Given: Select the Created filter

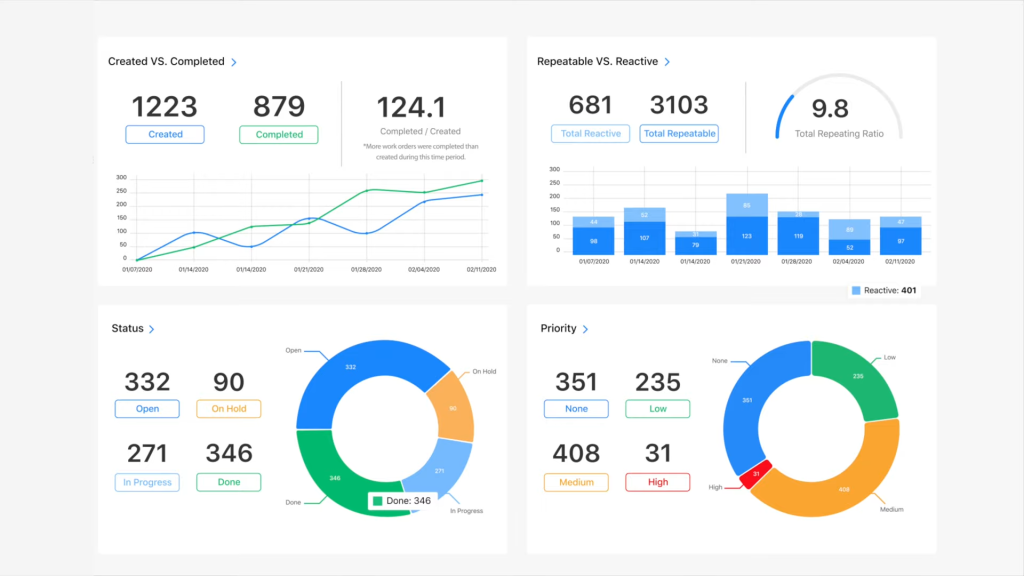Looking at the screenshot, I should (x=164, y=134).
